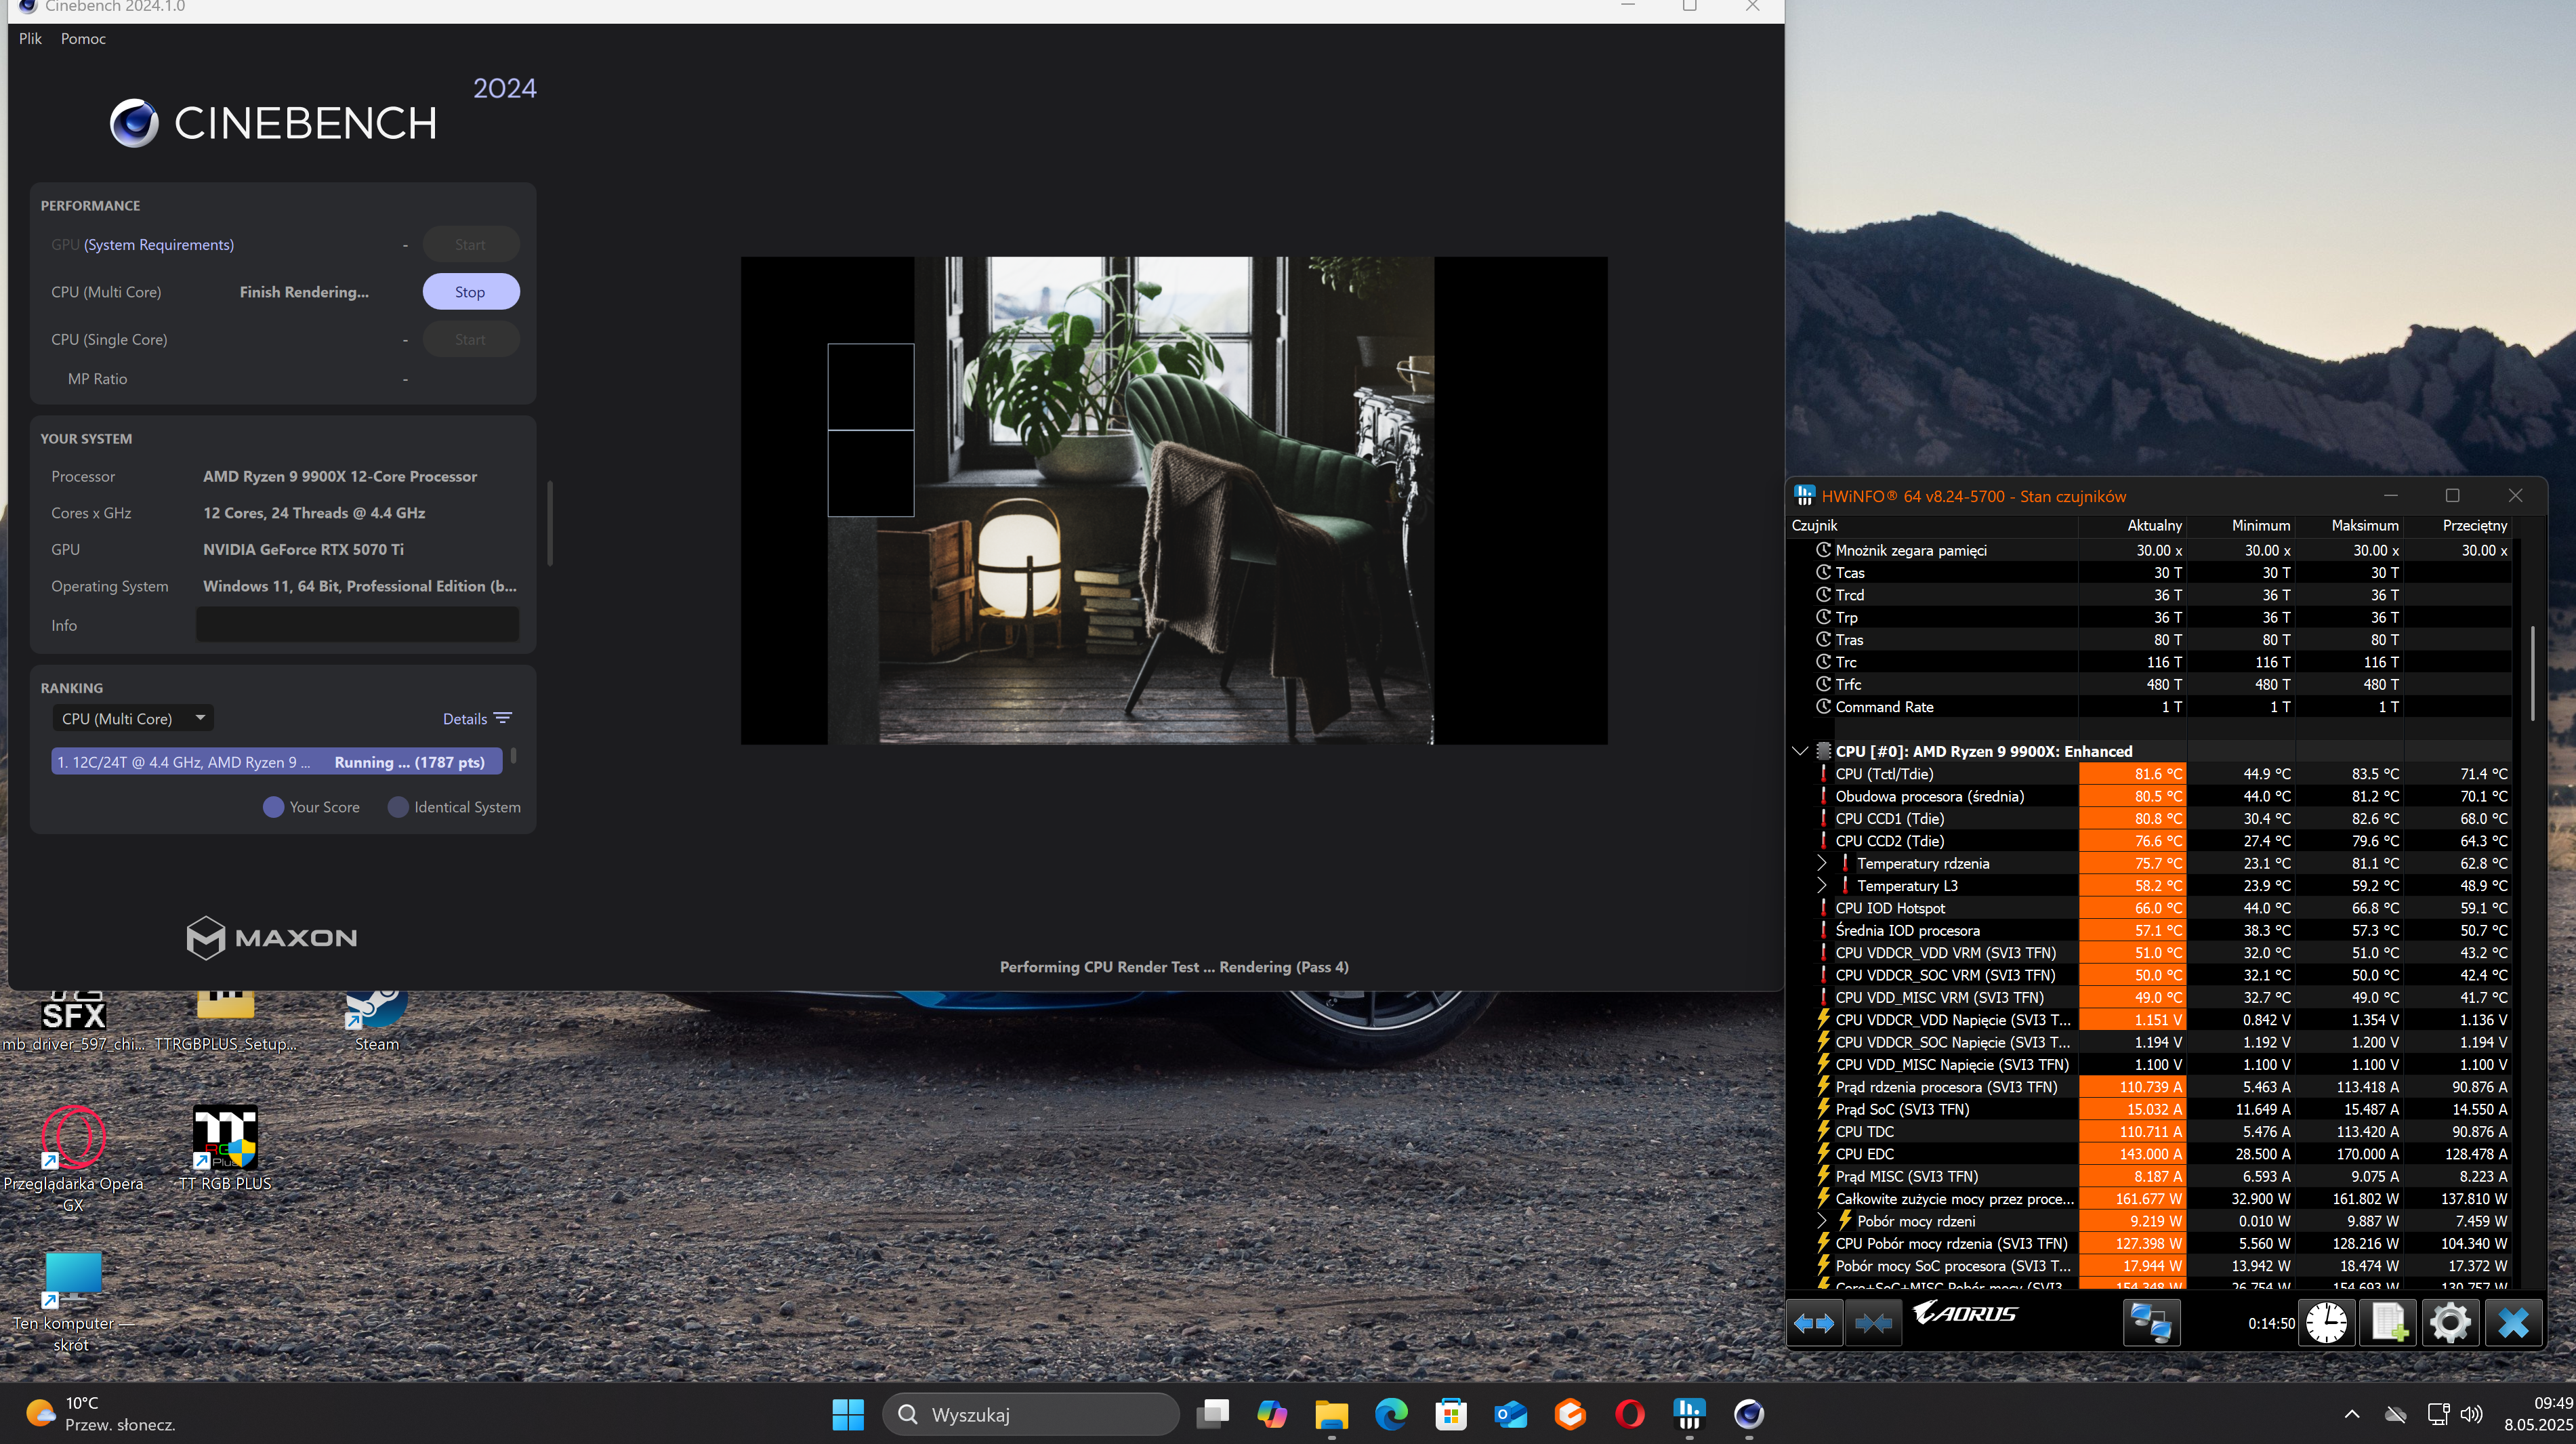
Task: Open ranking Details filter
Action: [x=477, y=718]
